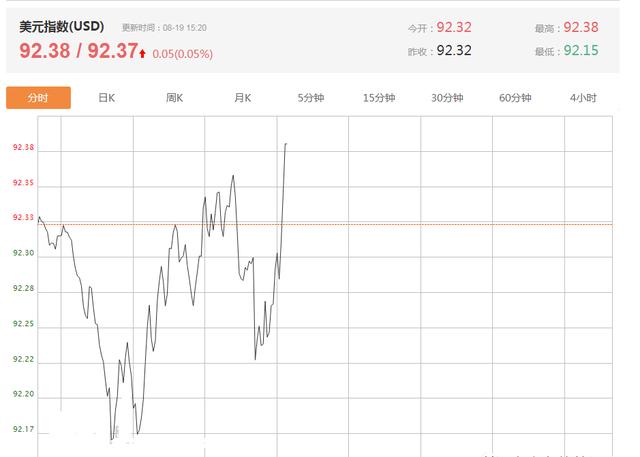Image resolution: width=640 pixels, height=457 pixels.
Task: Click the red up arrow icon
Action: (143, 52)
